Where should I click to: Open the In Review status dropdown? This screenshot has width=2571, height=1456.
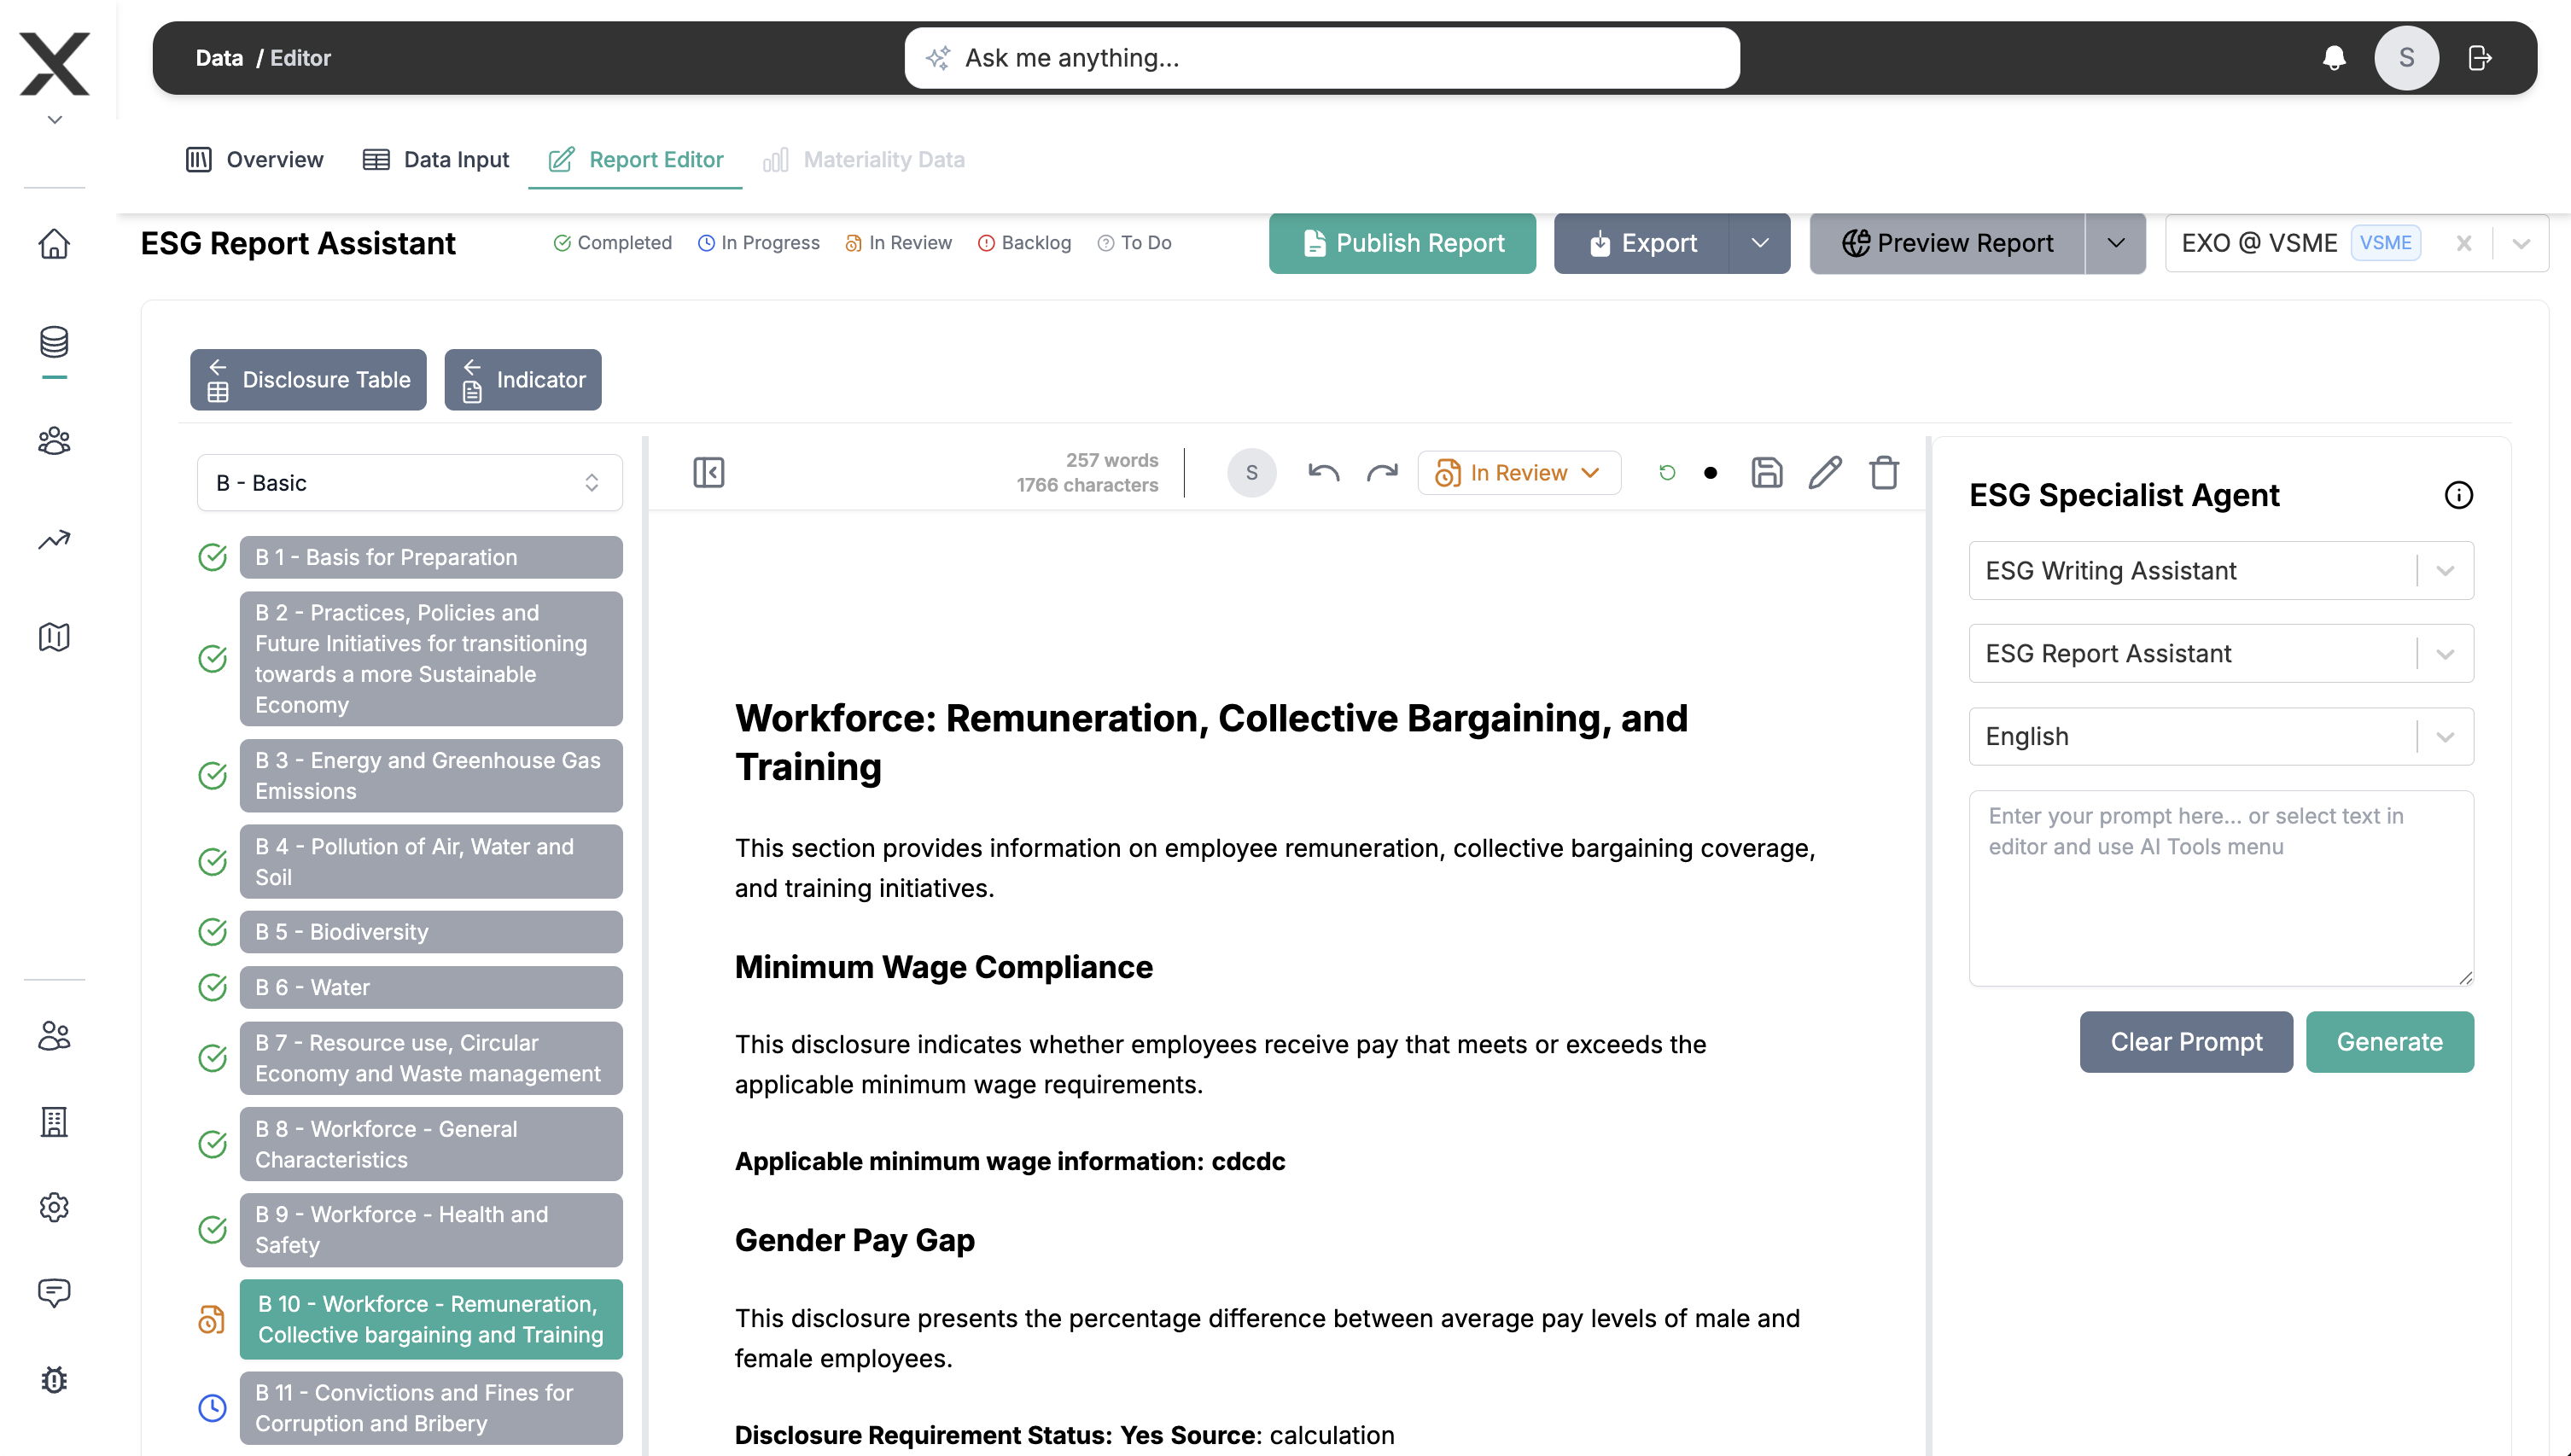tap(1518, 473)
